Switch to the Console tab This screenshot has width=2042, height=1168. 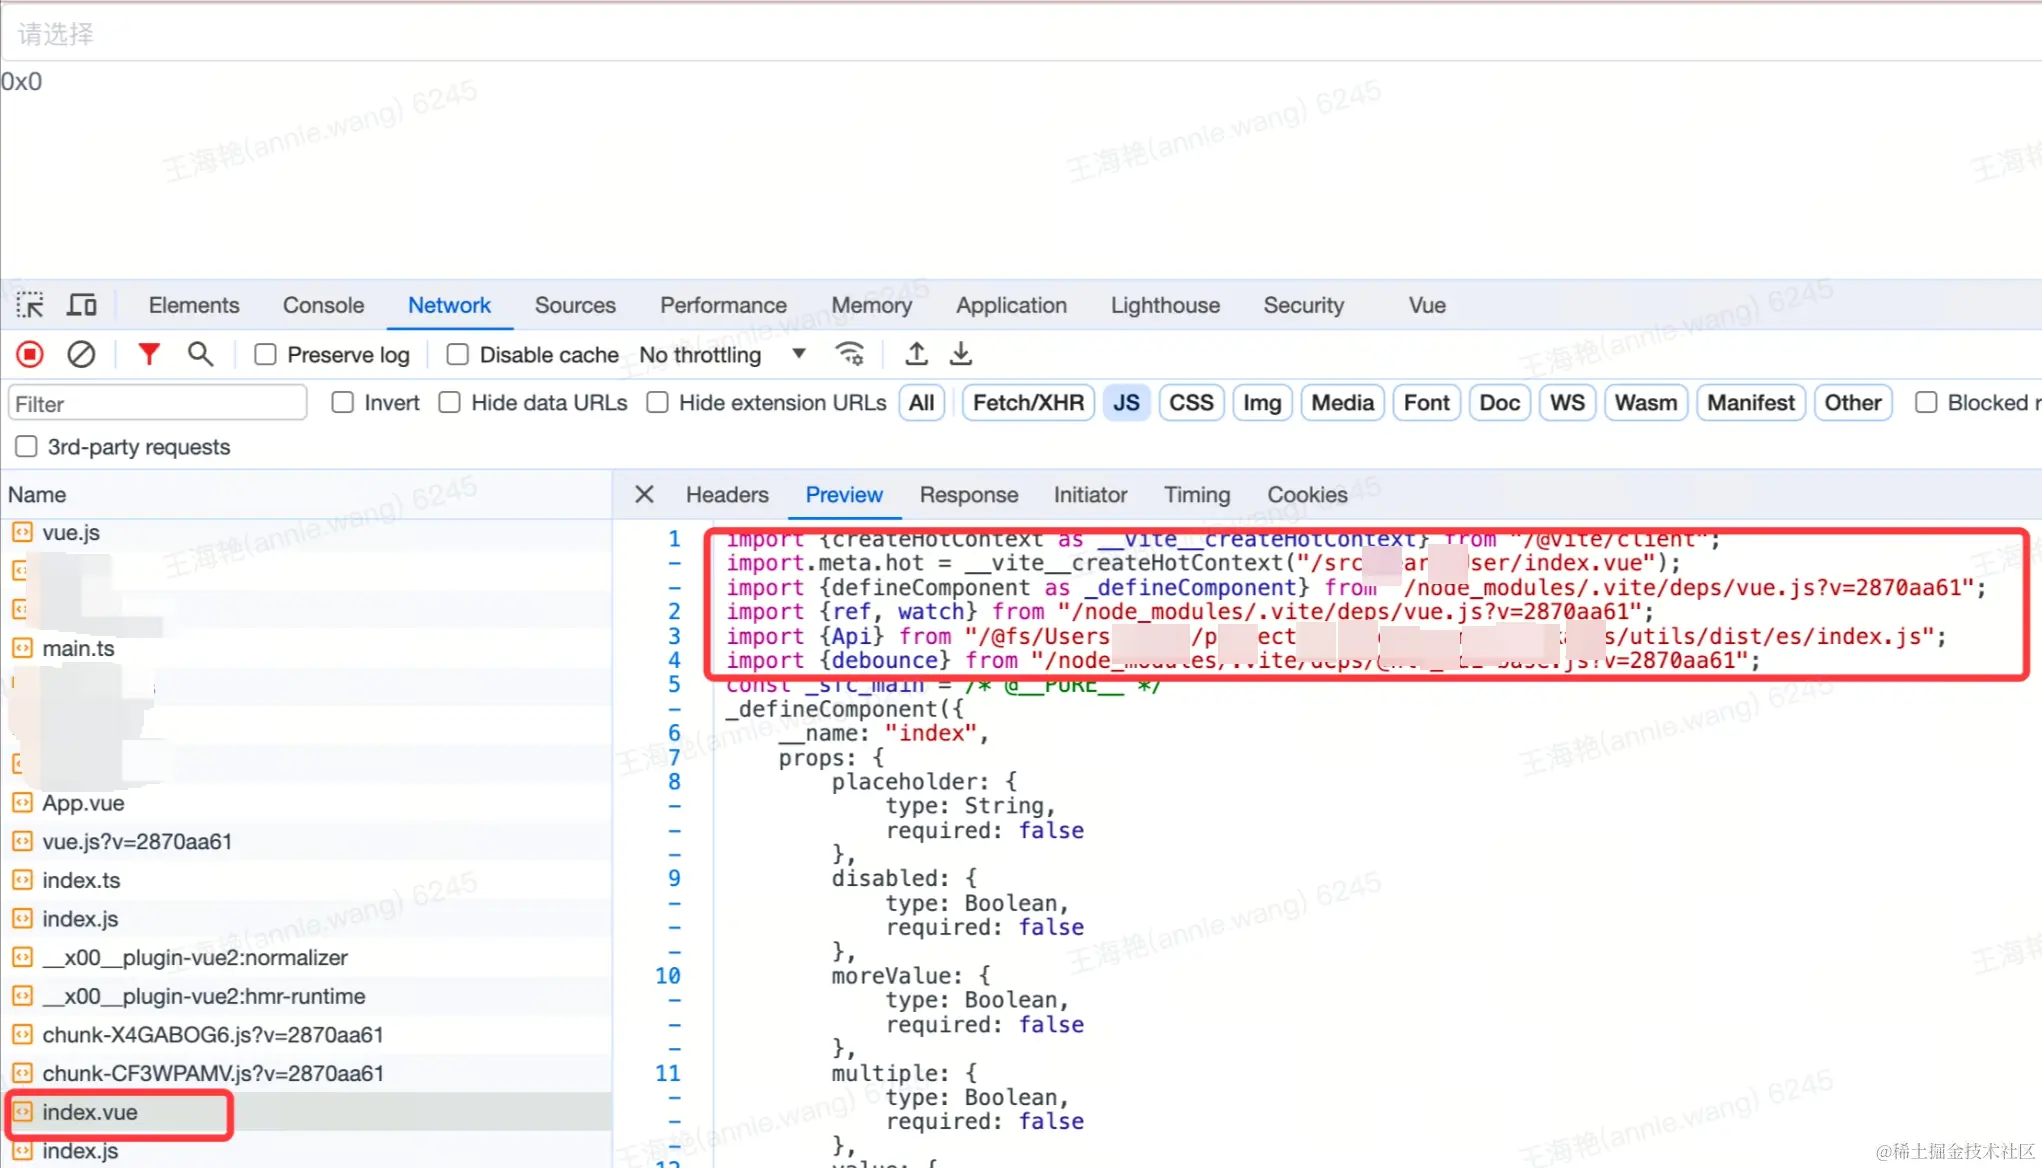(x=323, y=305)
